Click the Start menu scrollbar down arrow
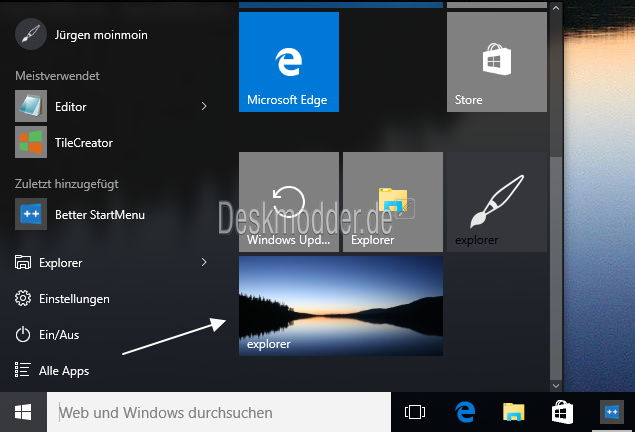This screenshot has height=432, width=635. 556,386
